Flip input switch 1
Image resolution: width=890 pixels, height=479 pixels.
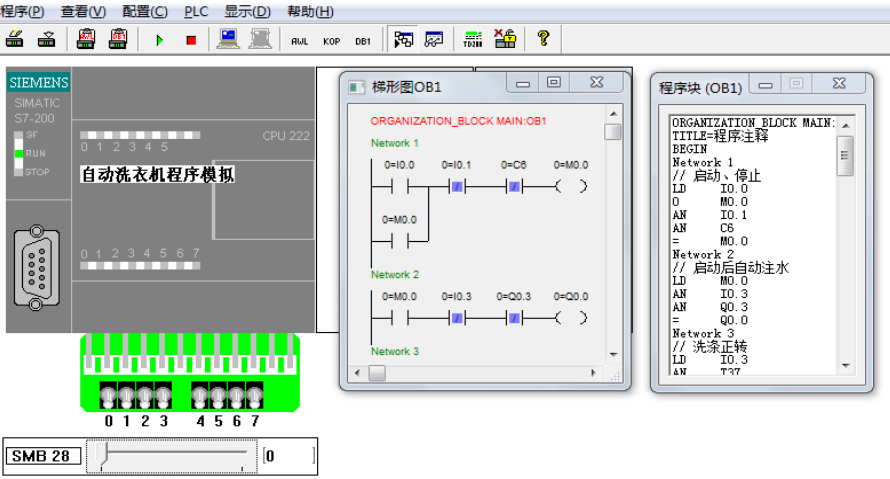[127, 395]
